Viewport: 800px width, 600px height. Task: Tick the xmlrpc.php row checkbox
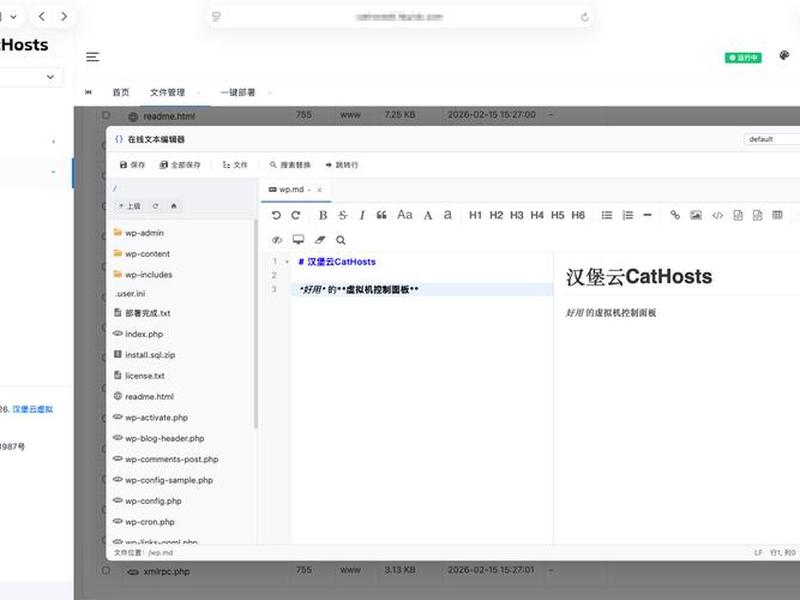point(106,570)
